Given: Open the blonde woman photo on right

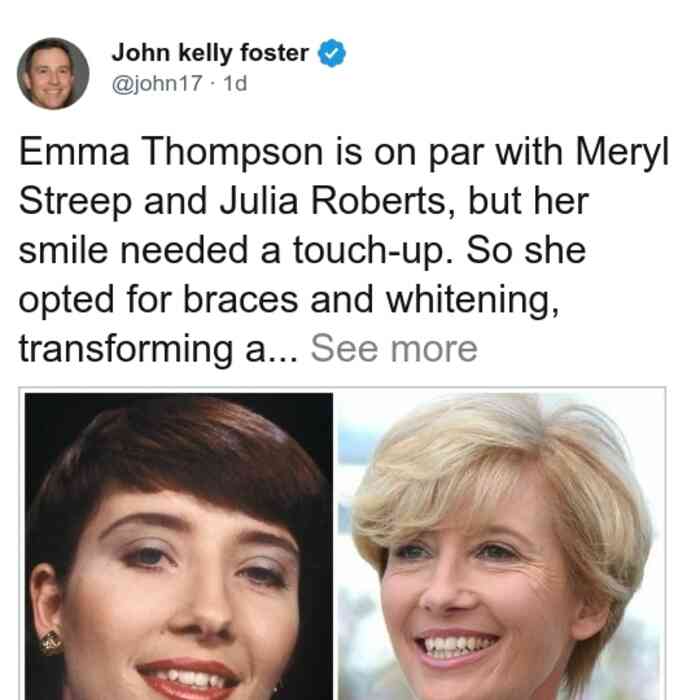Looking at the screenshot, I should (499, 546).
